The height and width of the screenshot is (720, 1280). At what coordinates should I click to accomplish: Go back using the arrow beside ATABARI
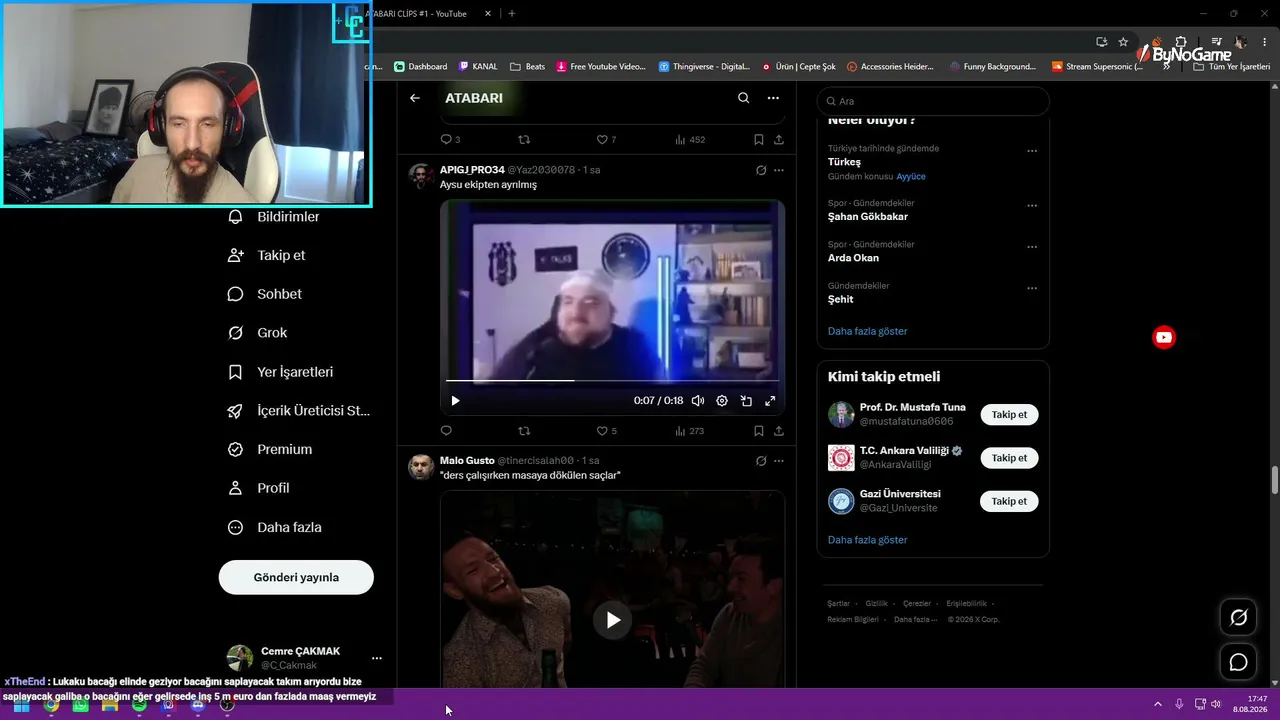point(415,98)
